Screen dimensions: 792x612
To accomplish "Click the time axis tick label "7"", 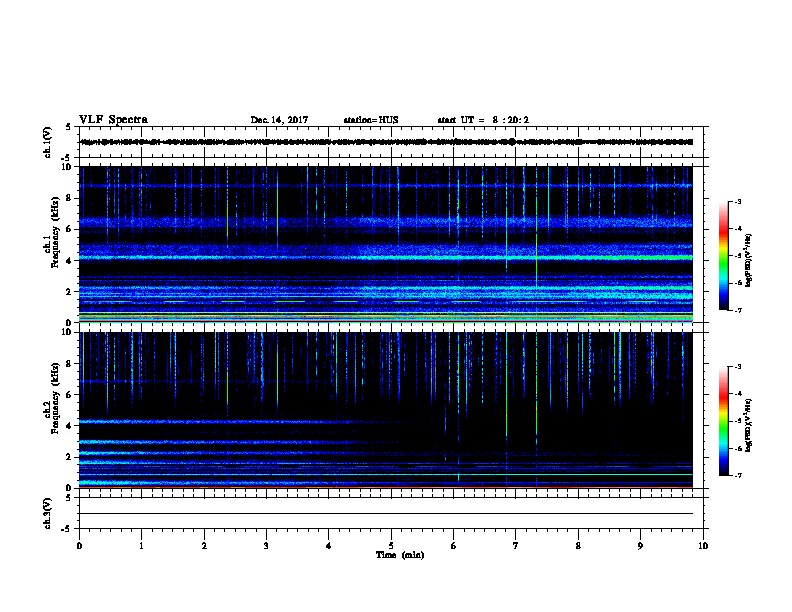I will (516, 546).
